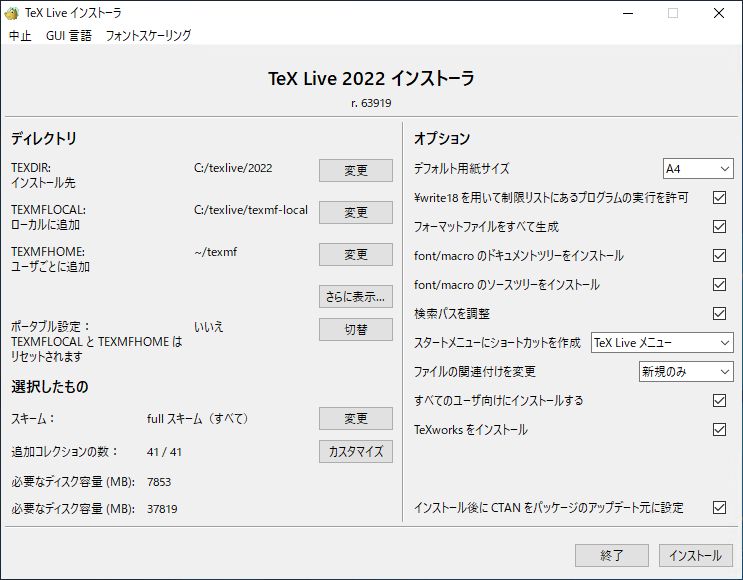
Task: Click the ポータブル設定： label
Action: [x=51, y=326]
